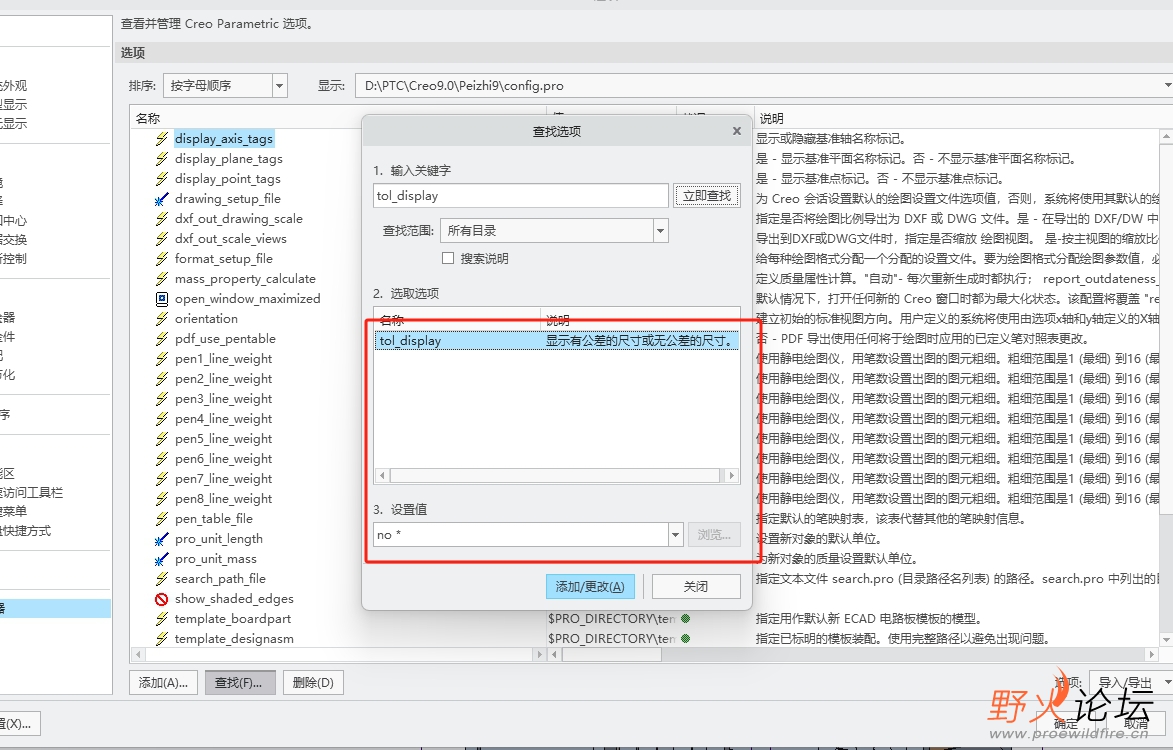
Task: Select the tol_display result row
Action: (x=557, y=341)
